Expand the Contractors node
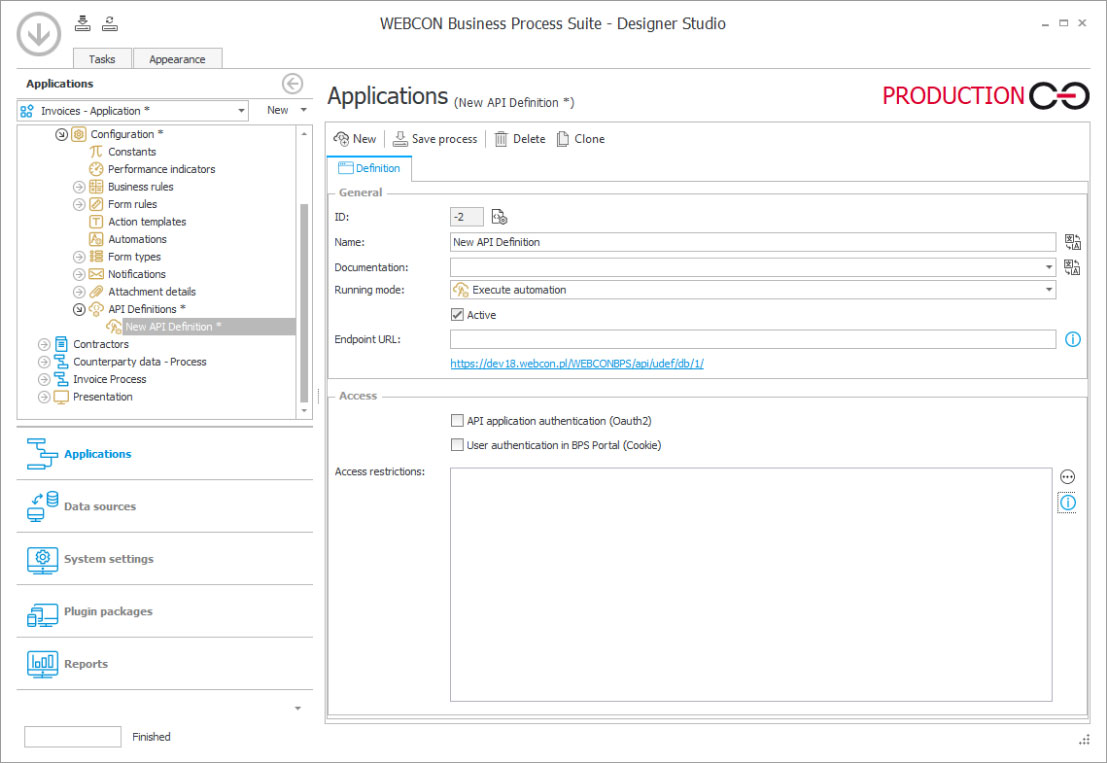This screenshot has height=763, width=1107. pyautogui.click(x=44, y=344)
